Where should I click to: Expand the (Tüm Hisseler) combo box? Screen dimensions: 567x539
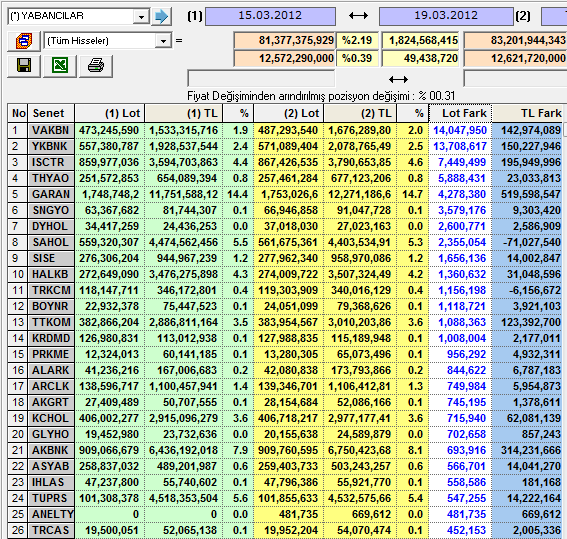[x=163, y=41]
